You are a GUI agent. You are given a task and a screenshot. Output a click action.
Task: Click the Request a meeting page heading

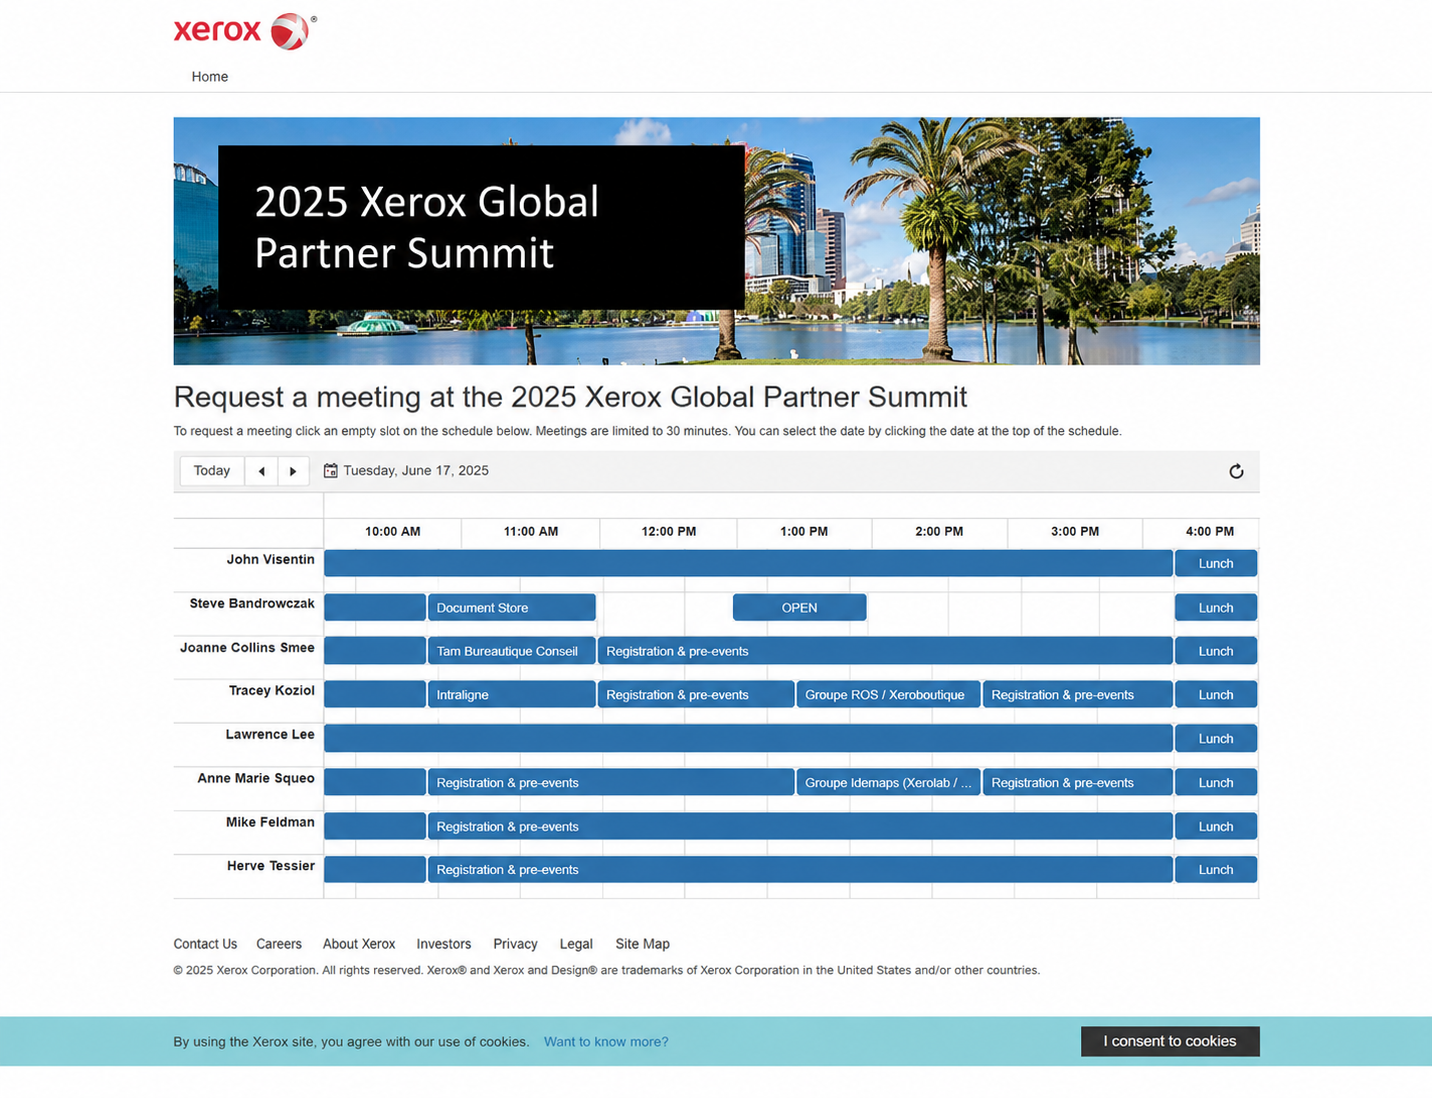(x=570, y=397)
